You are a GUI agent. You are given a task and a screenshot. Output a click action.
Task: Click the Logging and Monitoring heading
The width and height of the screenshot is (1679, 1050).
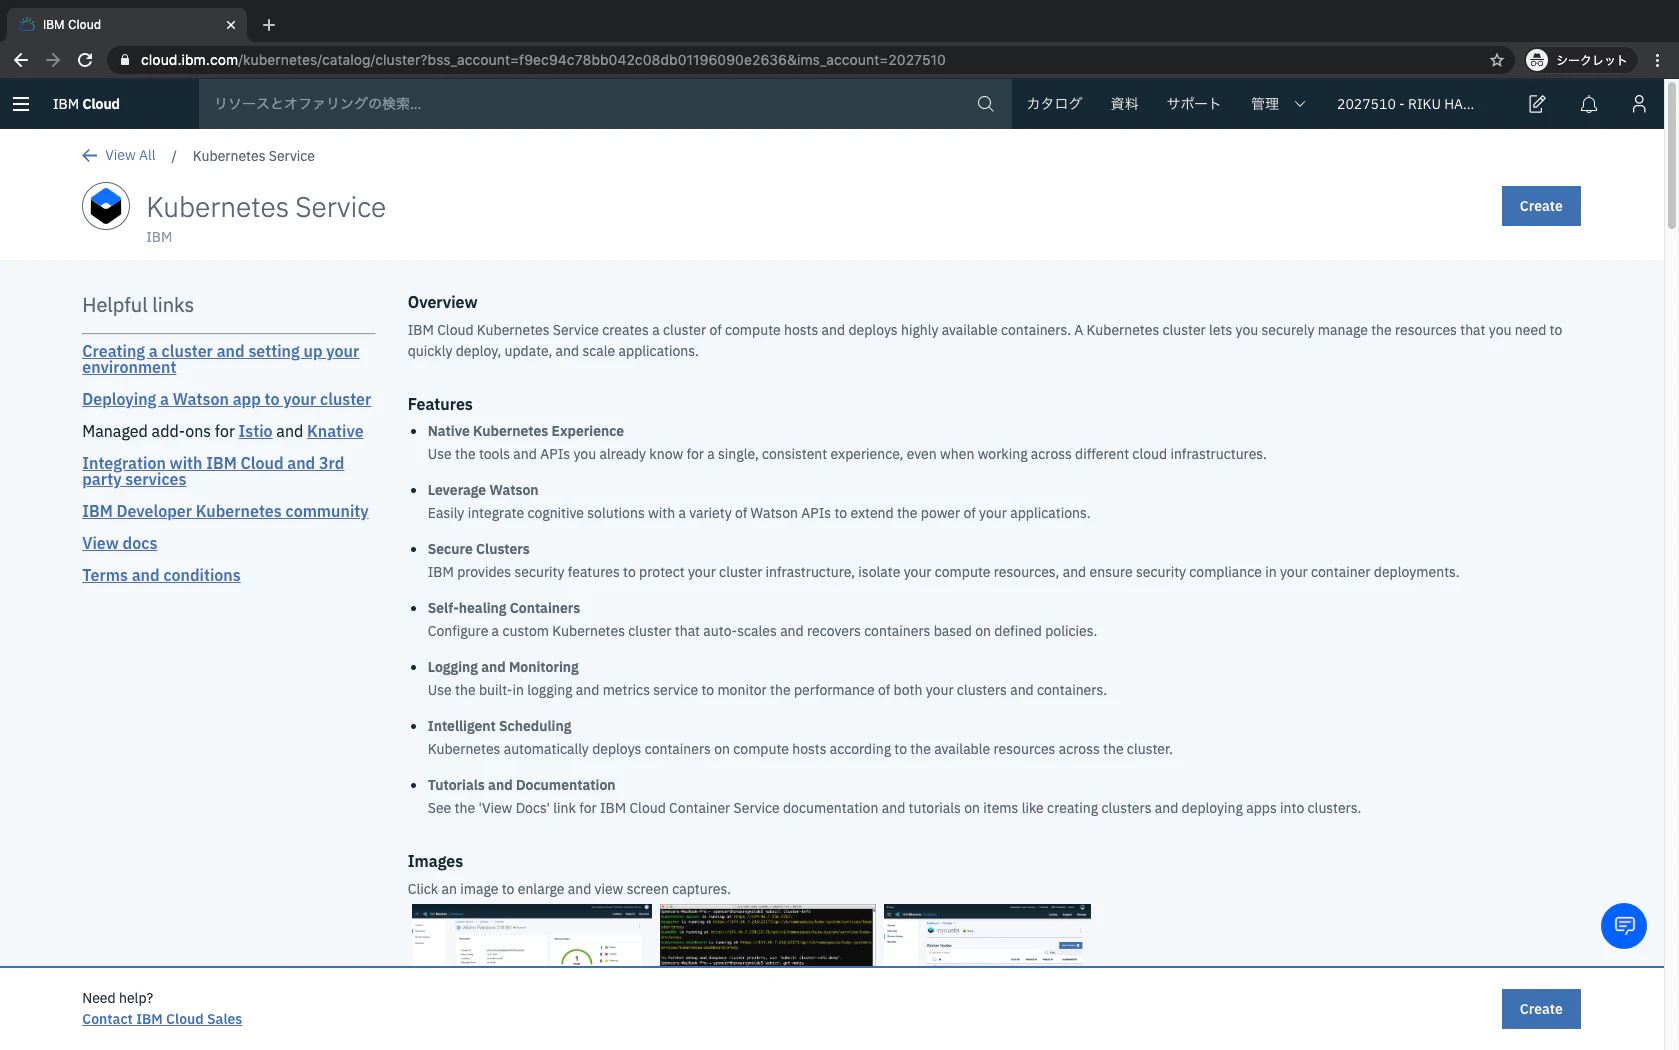pyautogui.click(x=503, y=667)
